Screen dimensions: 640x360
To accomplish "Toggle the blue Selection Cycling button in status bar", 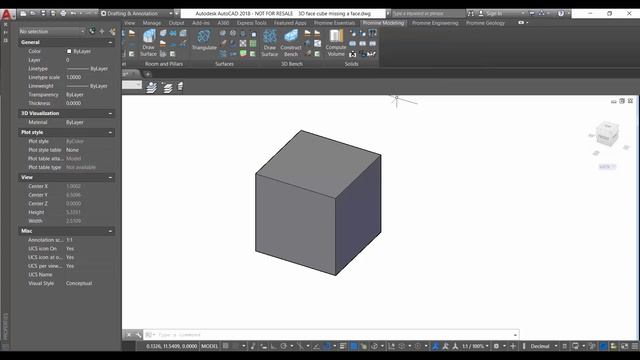I will (x=353, y=346).
